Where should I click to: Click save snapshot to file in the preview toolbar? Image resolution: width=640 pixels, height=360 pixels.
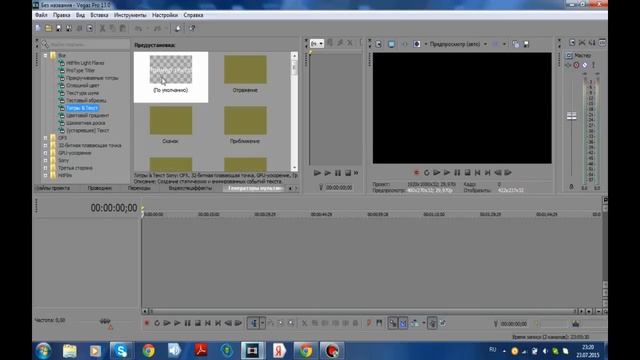coord(526,44)
